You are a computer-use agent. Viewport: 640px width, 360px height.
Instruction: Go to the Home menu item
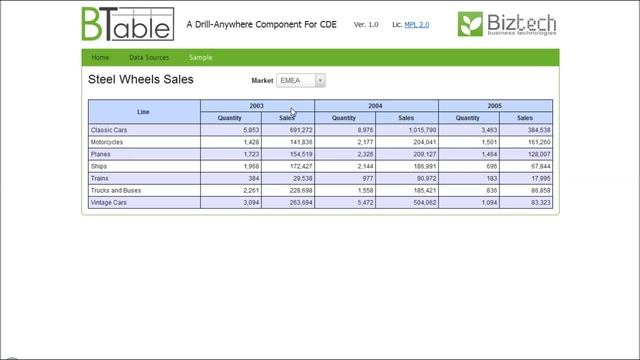click(100, 58)
